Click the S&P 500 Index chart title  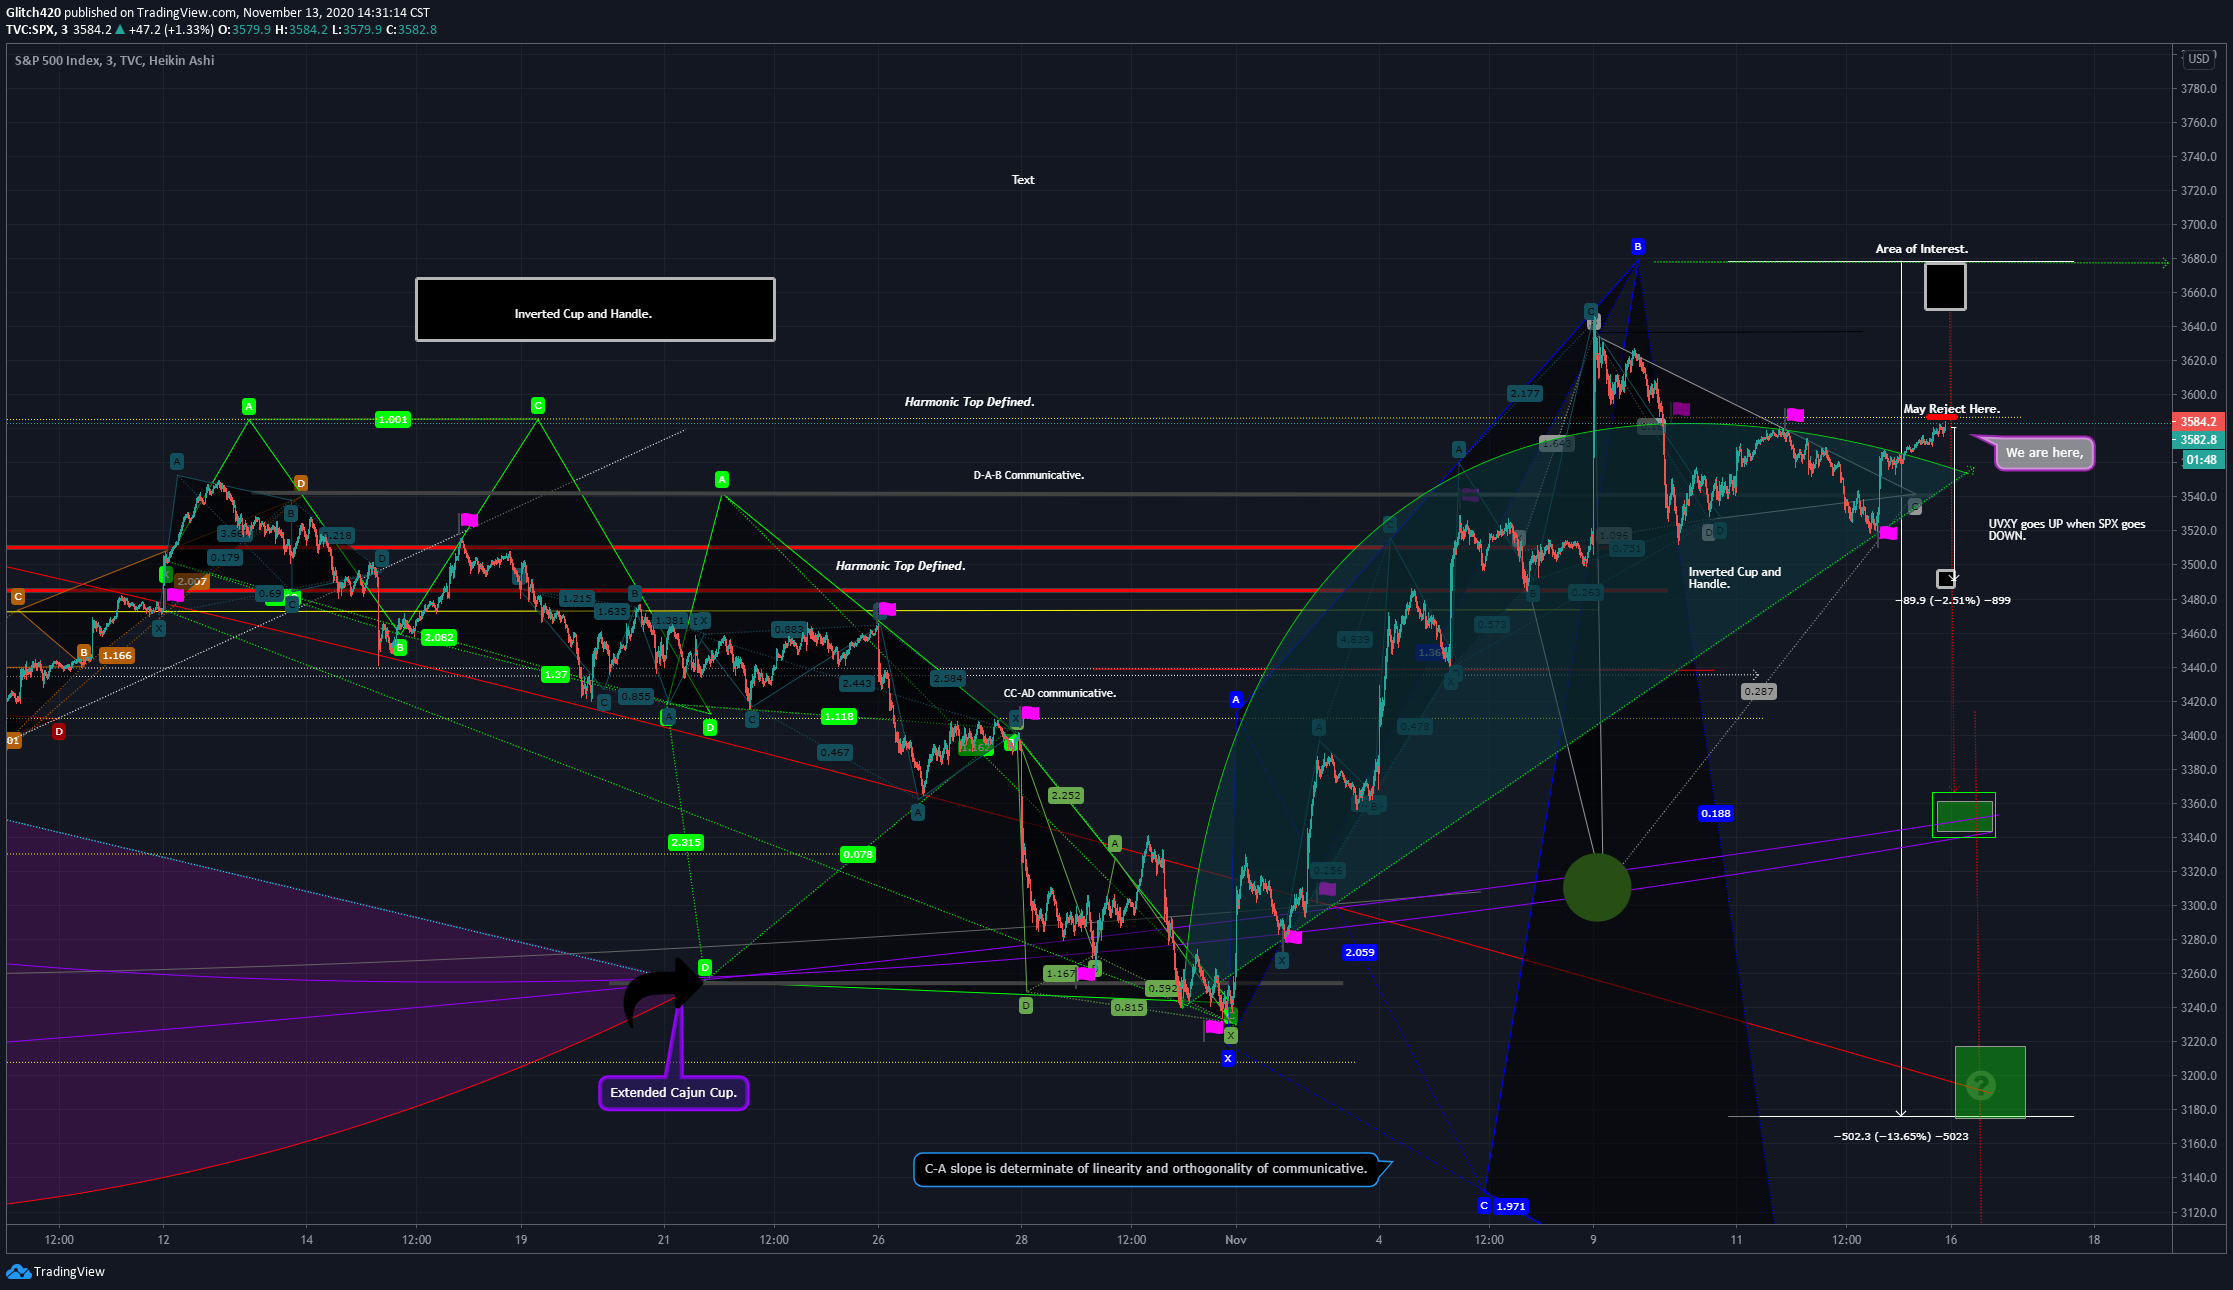click(x=114, y=61)
